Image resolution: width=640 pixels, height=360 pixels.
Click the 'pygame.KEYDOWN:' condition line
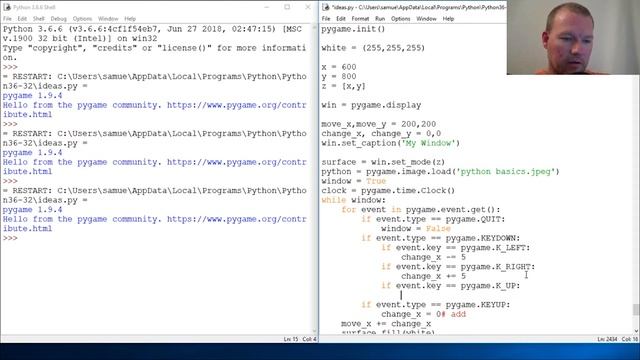(441, 238)
